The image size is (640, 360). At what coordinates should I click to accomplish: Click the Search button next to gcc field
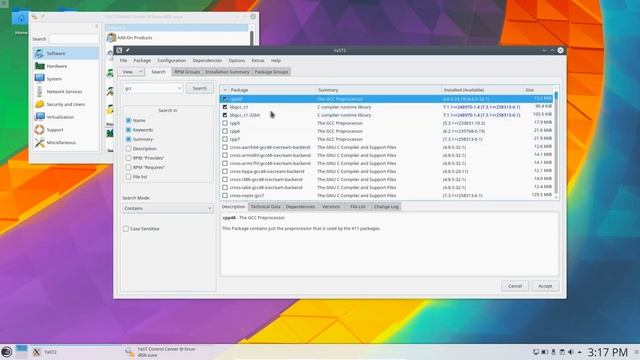(x=200, y=88)
